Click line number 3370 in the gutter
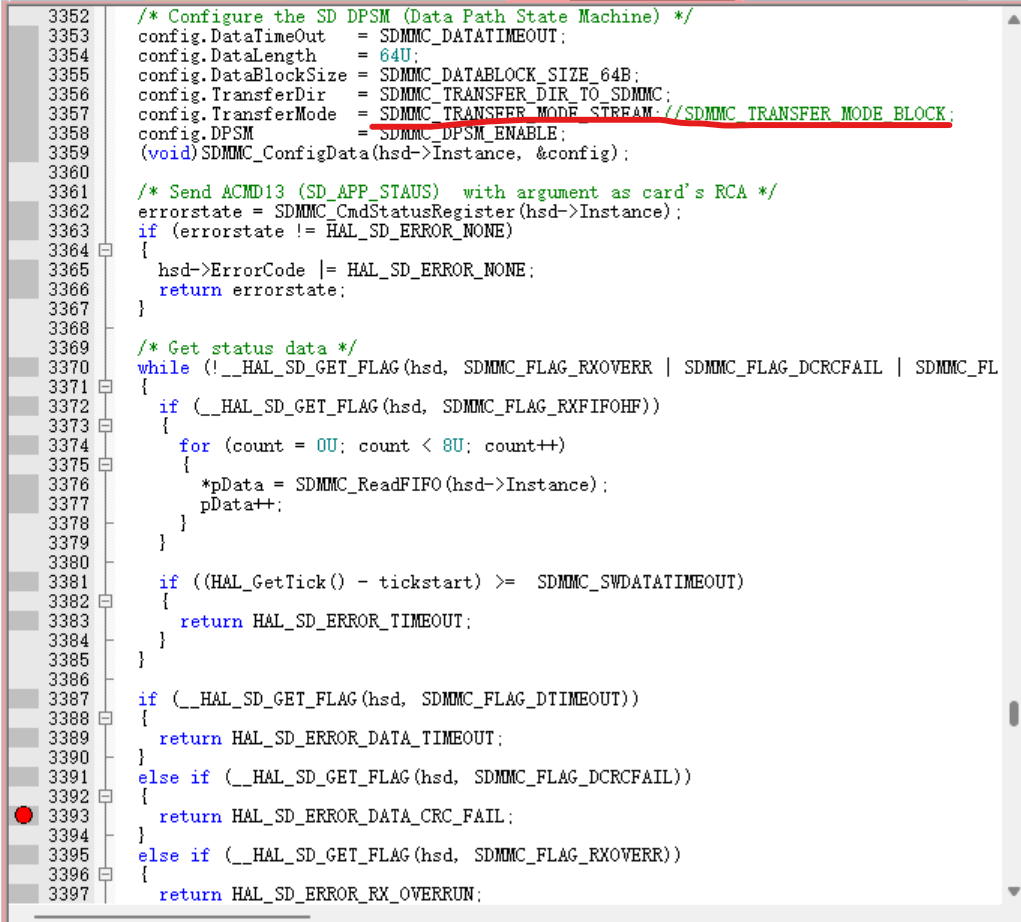The image size is (1021, 922). pyautogui.click(x=68, y=367)
